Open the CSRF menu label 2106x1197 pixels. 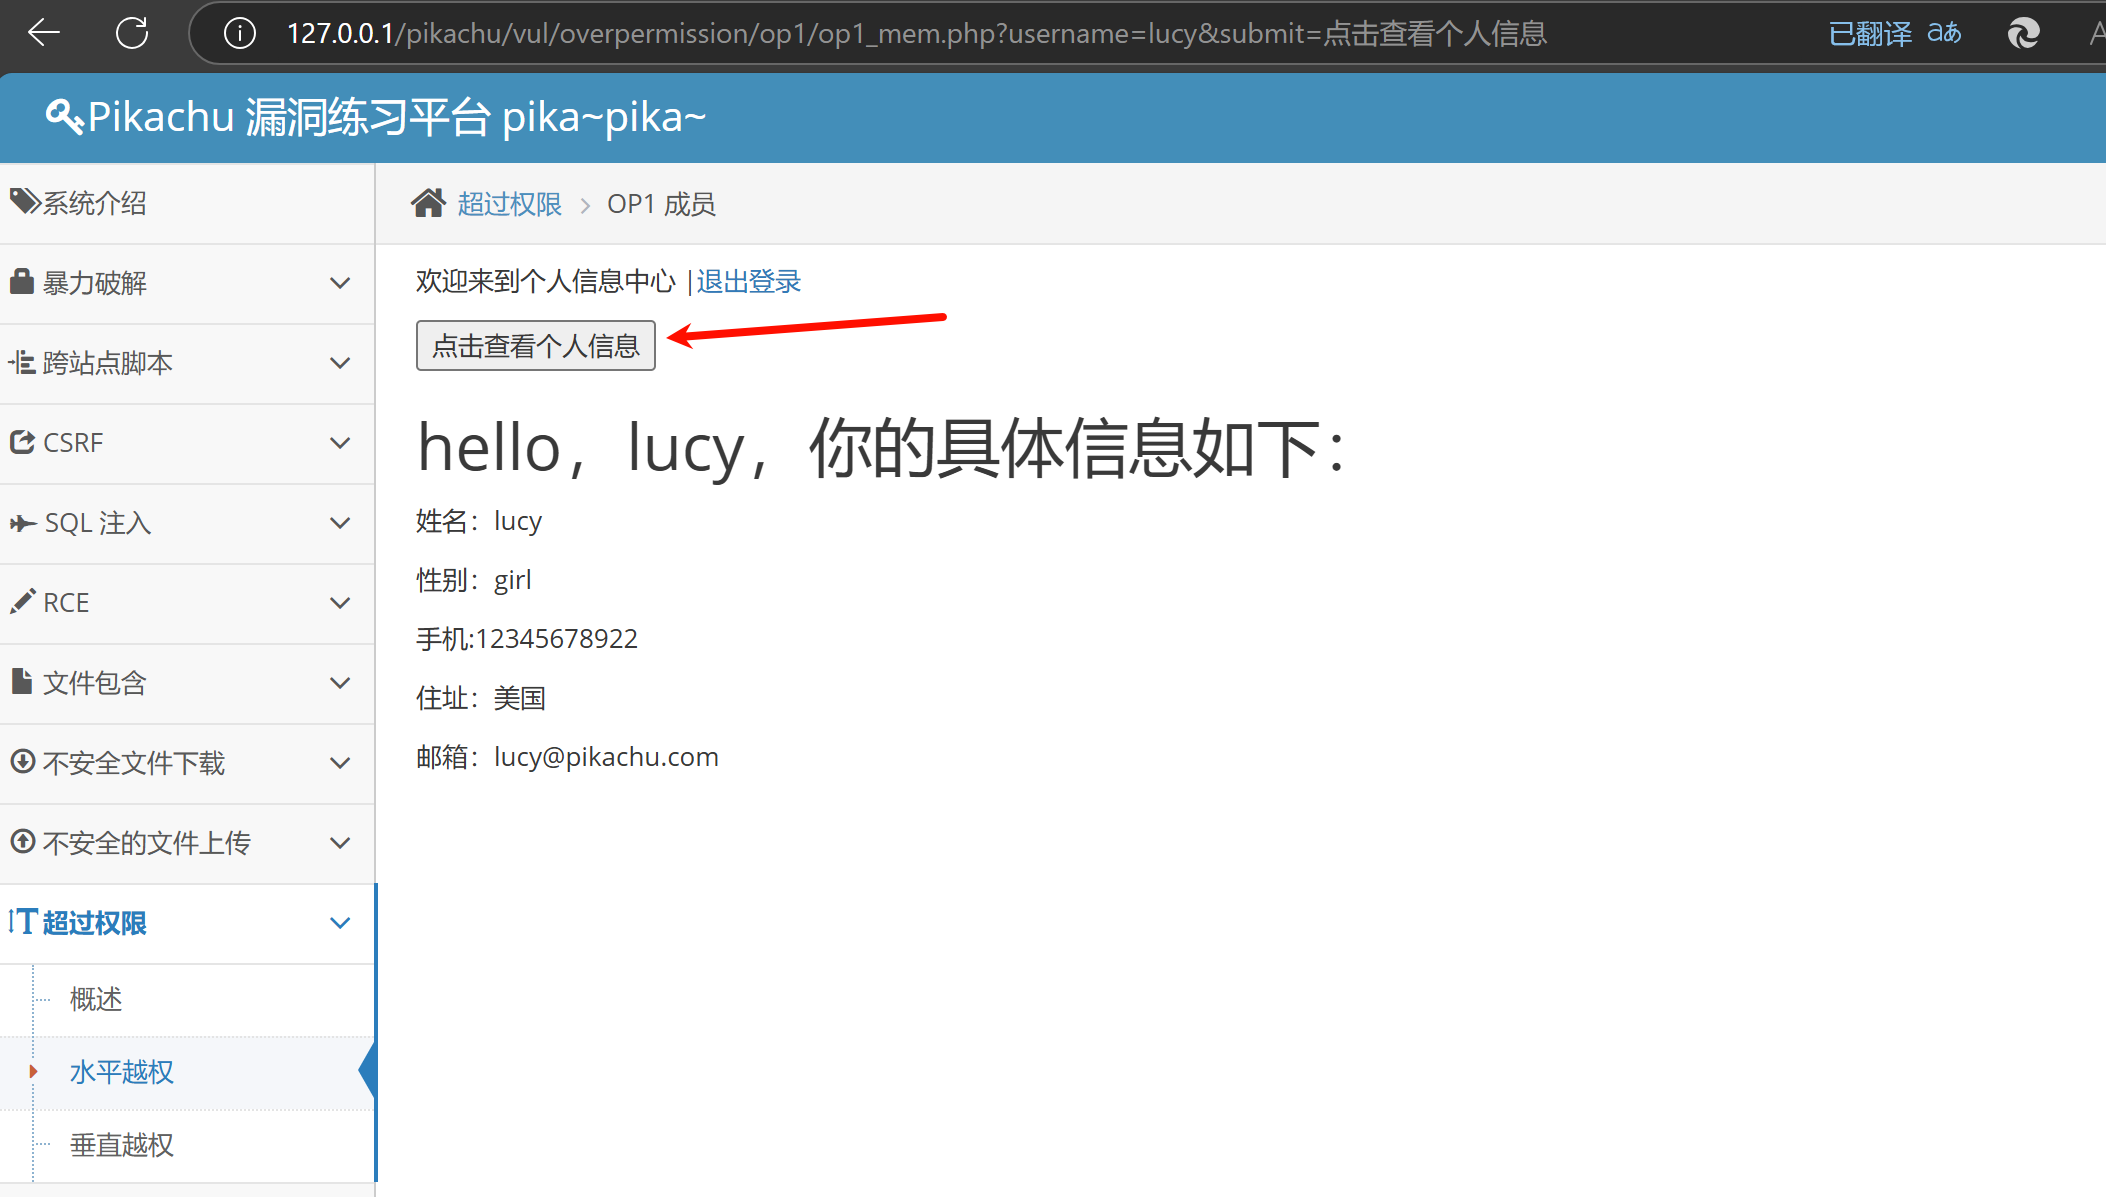[73, 443]
